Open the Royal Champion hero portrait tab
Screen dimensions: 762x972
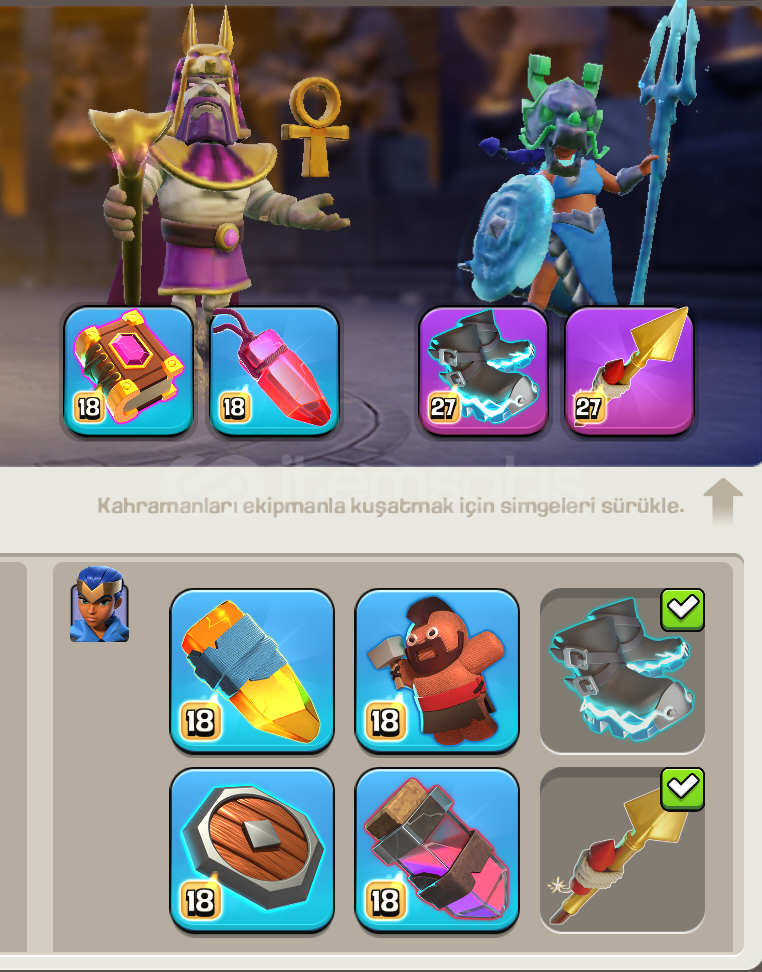(x=99, y=604)
